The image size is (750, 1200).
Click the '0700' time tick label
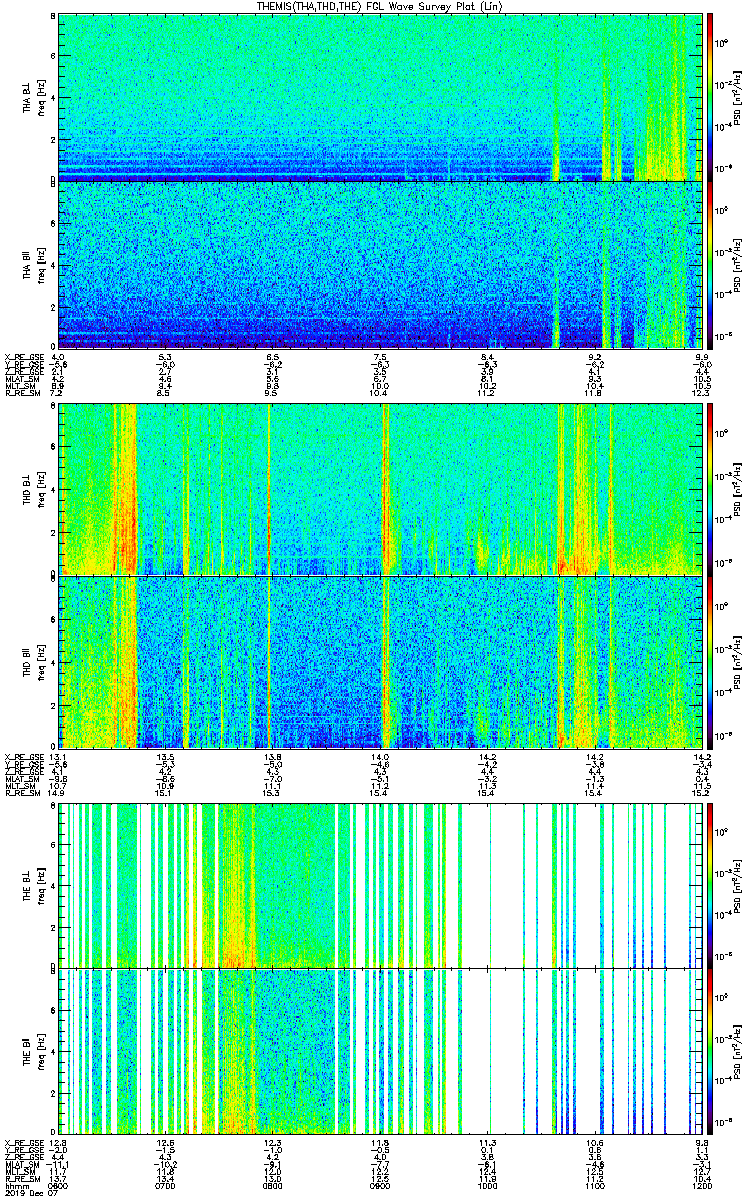point(165,1185)
